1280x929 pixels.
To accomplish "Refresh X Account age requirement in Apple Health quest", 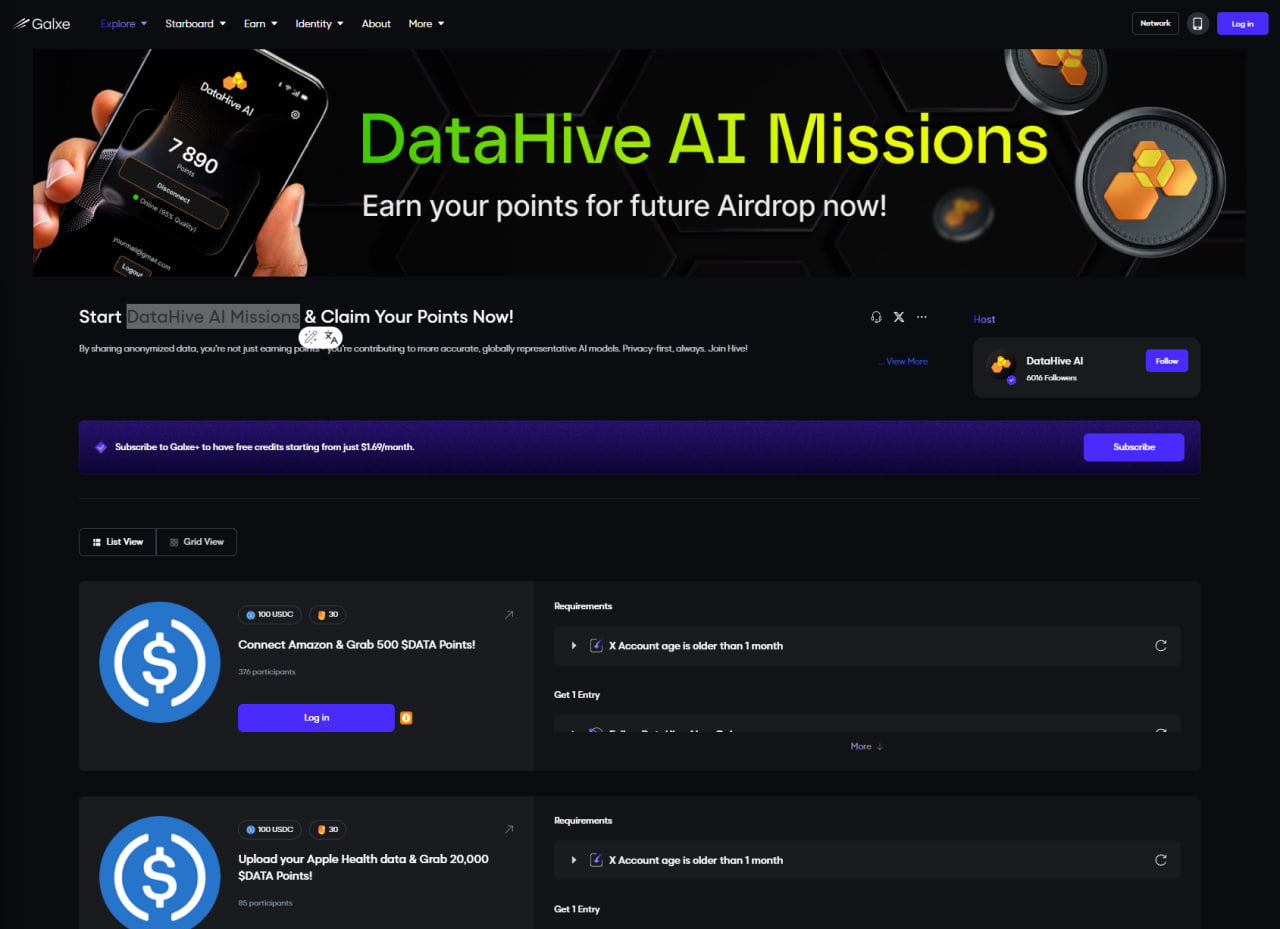I will 1161,860.
